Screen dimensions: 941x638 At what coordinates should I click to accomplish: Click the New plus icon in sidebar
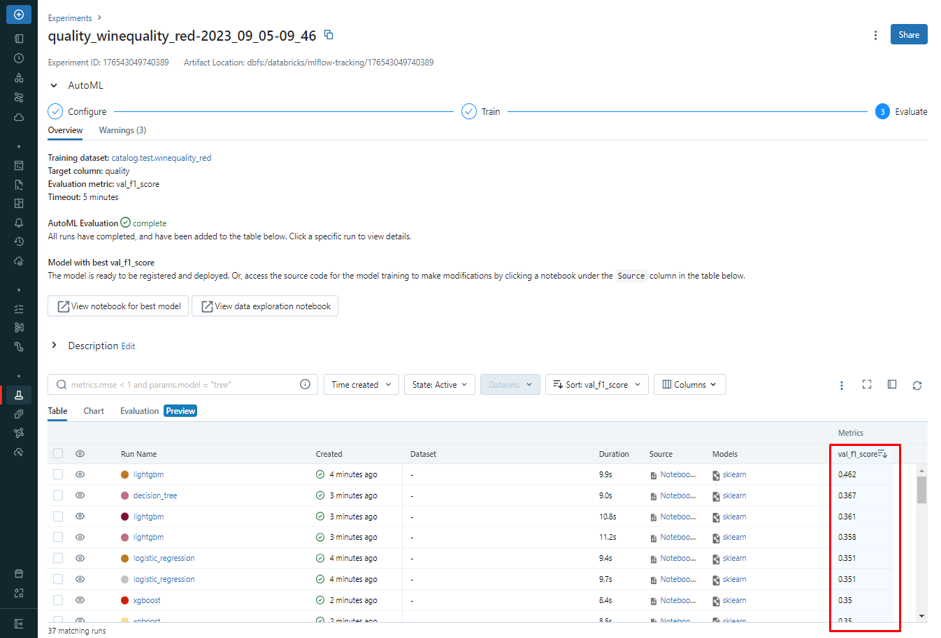pyautogui.click(x=18, y=16)
